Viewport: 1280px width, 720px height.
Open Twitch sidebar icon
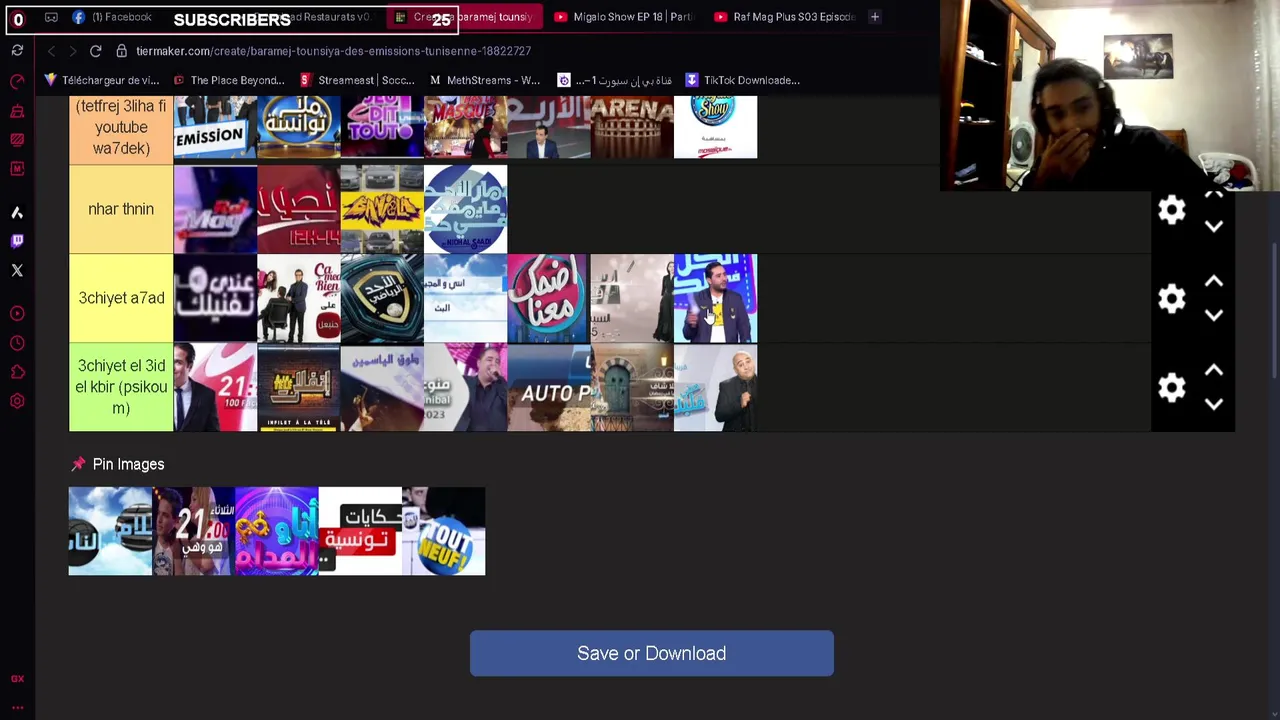(x=17, y=241)
